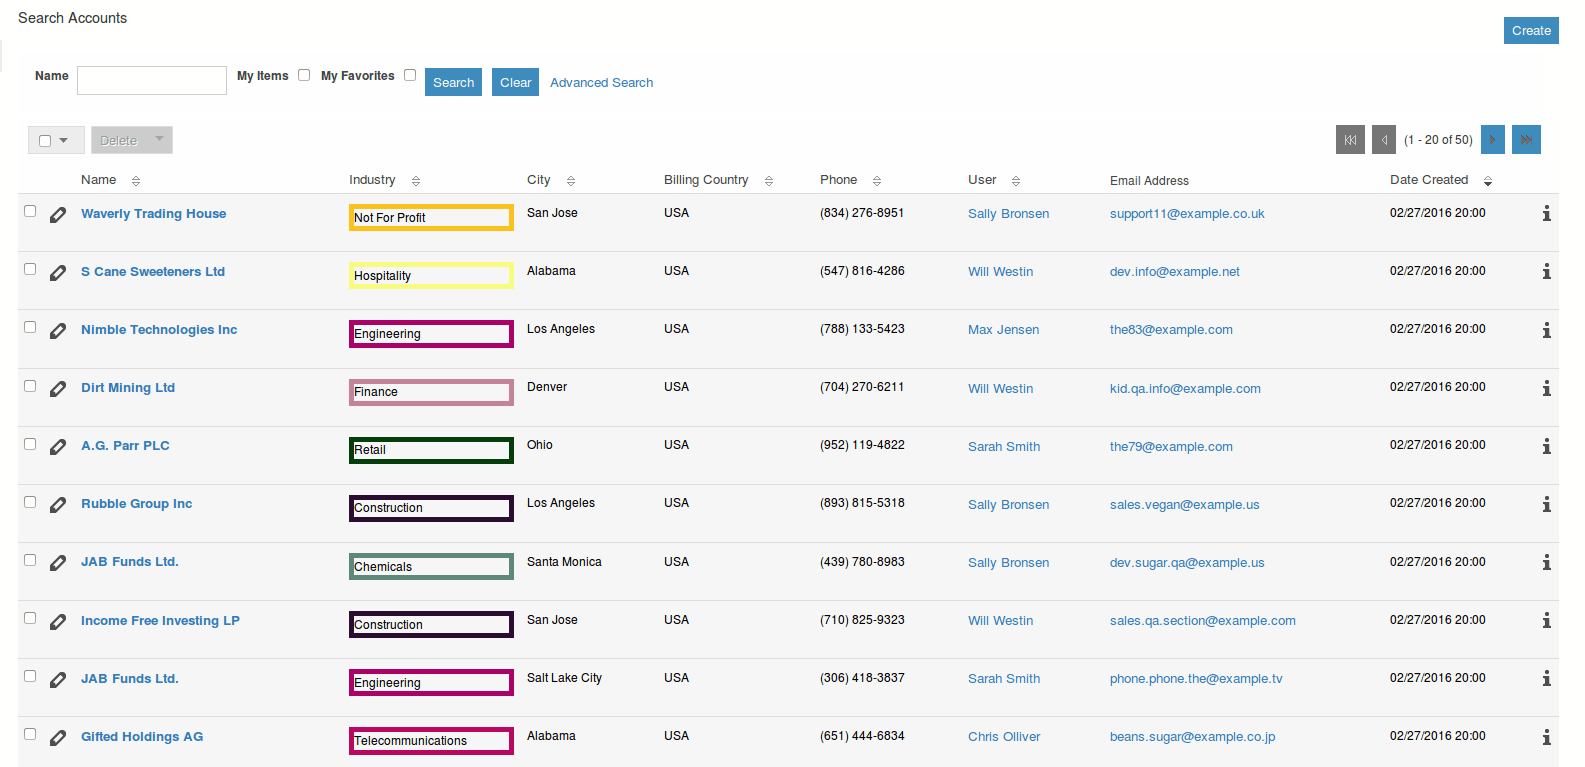Sort by Industry column arrows

pyautogui.click(x=416, y=181)
